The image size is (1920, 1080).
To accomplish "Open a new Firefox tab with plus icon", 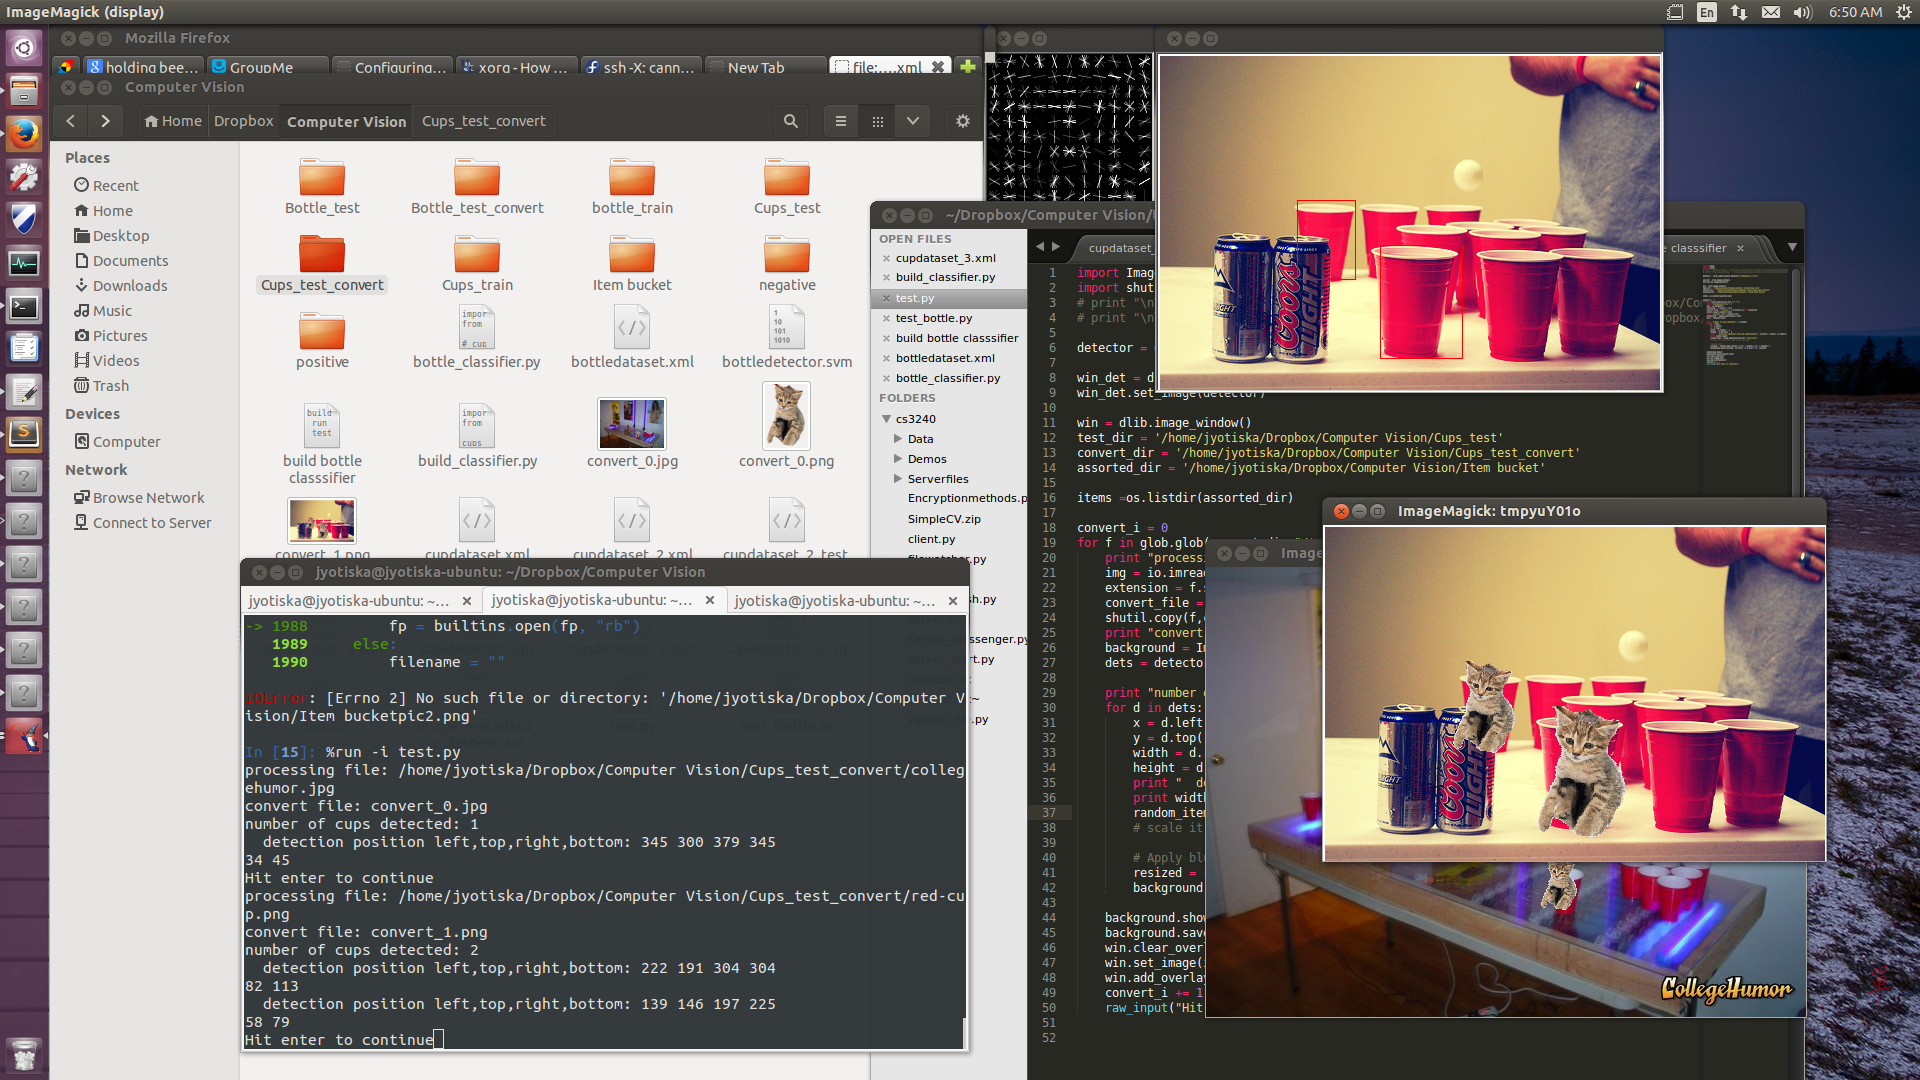I will coord(967,67).
